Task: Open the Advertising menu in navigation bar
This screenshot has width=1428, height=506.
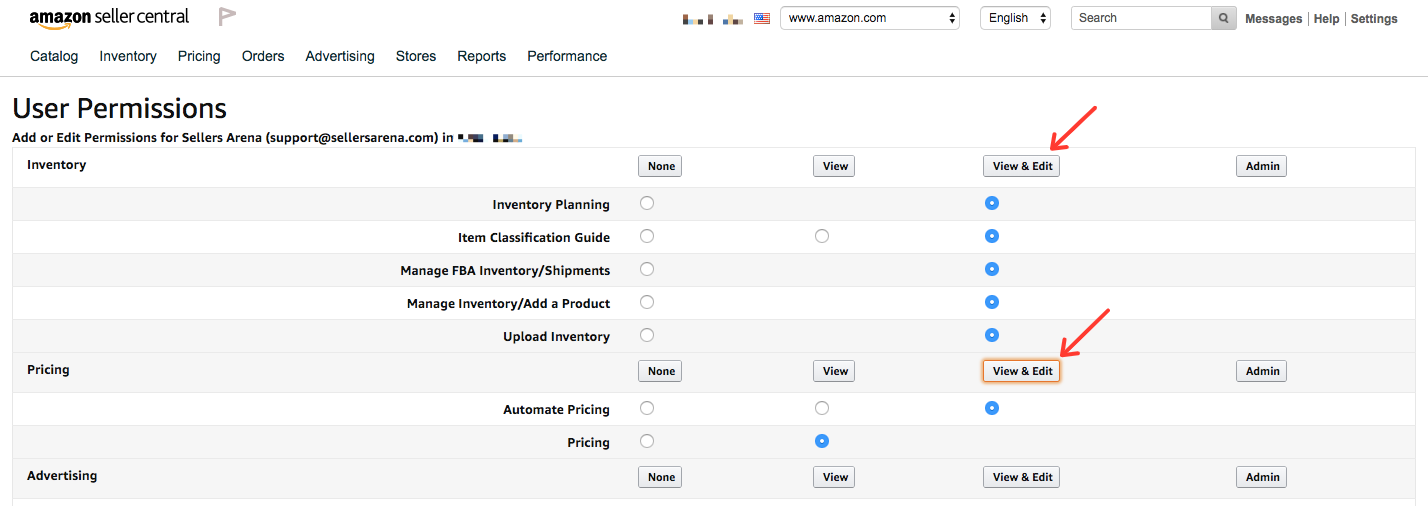Action: point(340,56)
